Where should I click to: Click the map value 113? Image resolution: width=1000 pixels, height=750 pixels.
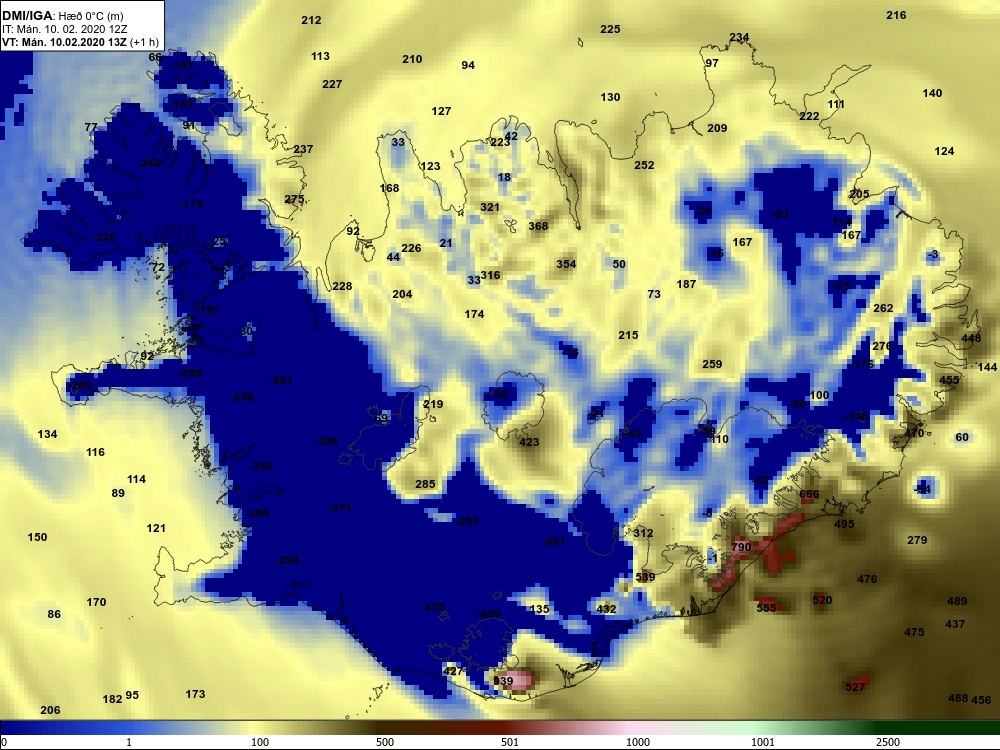pos(320,56)
